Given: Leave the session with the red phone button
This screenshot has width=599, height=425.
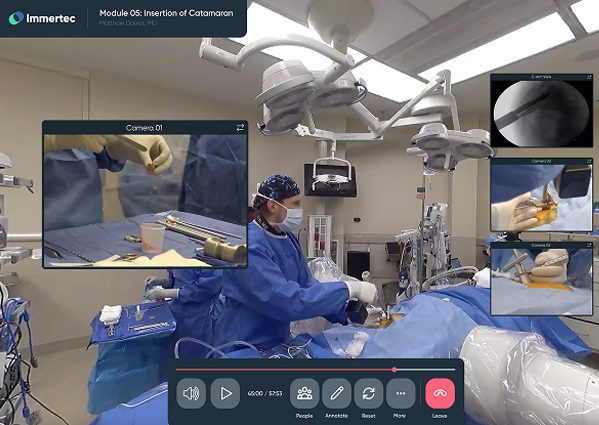Looking at the screenshot, I should [440, 393].
